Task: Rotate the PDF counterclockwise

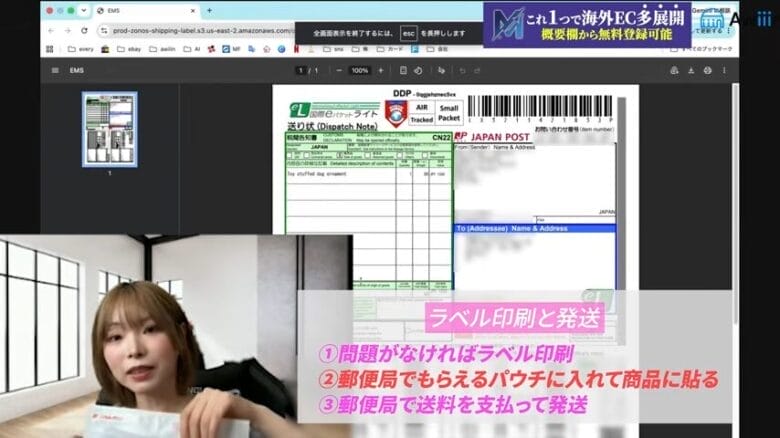Action: [x=418, y=71]
